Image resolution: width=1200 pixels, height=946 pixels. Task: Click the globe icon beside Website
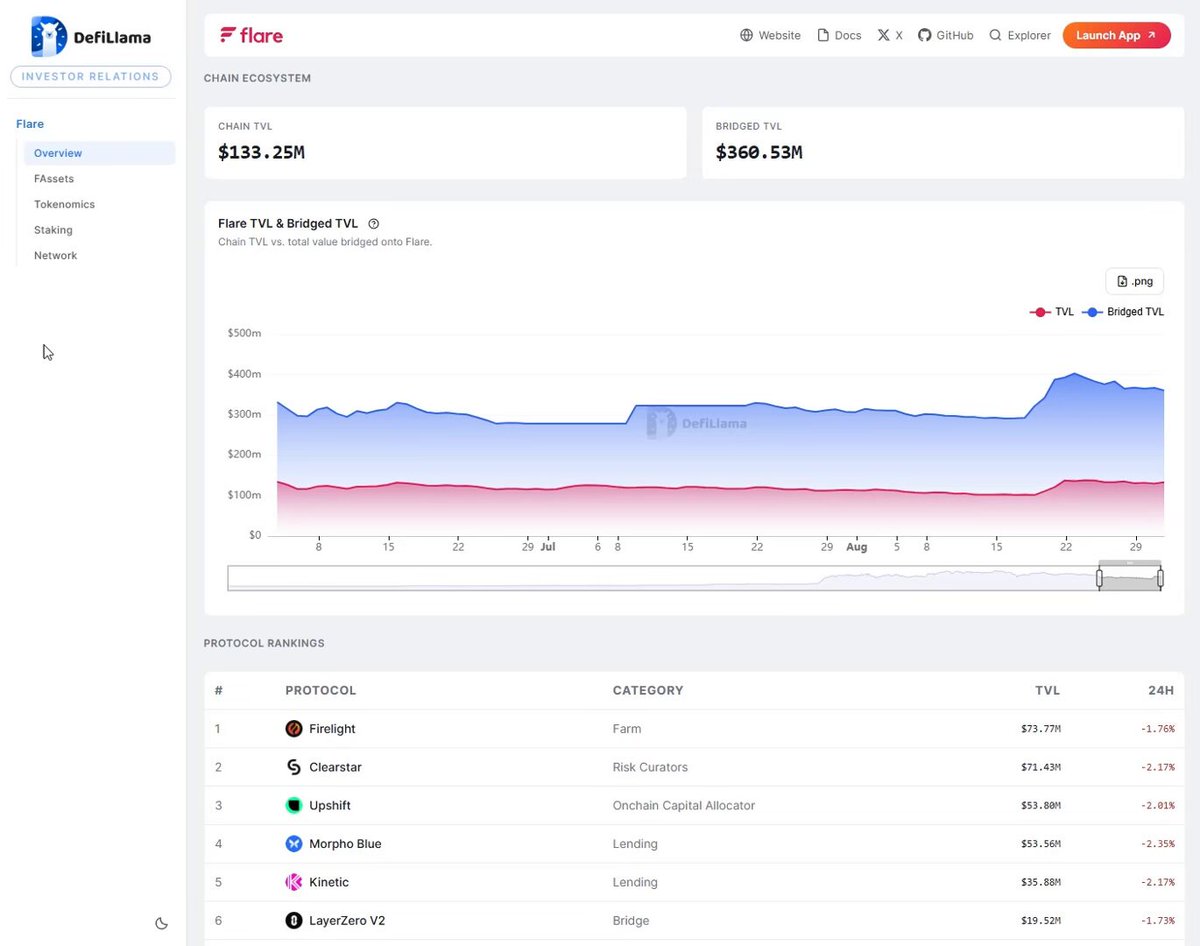[746, 35]
